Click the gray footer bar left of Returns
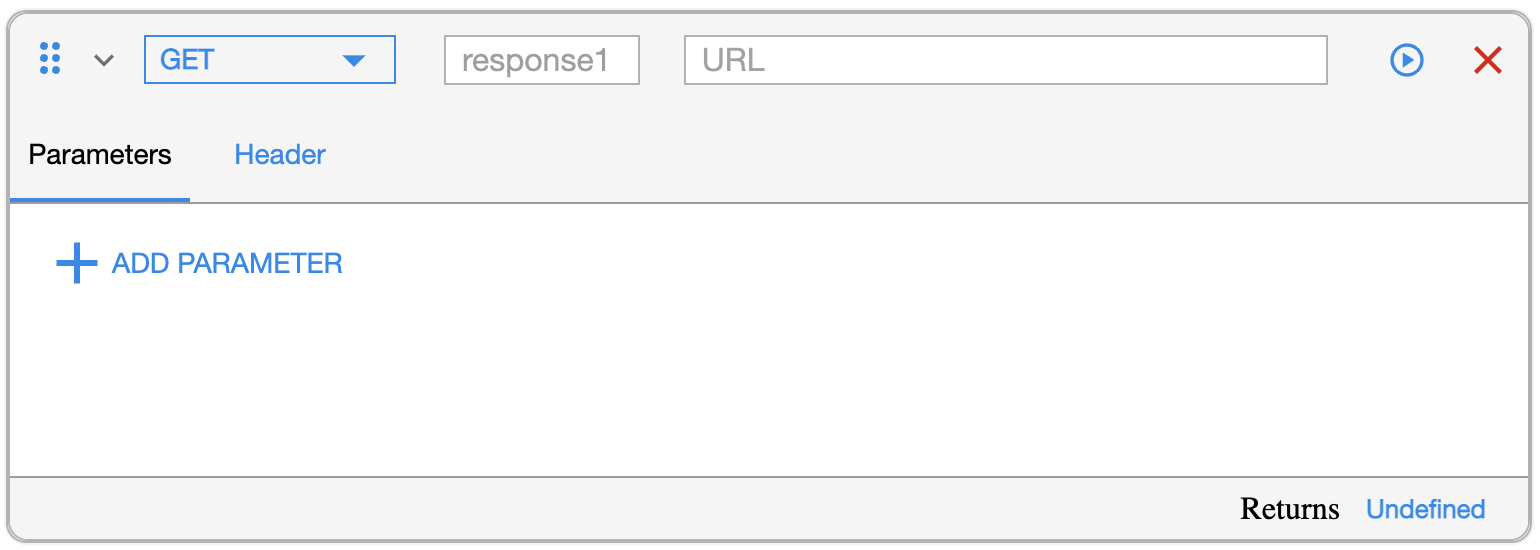1540x550 pixels. click(x=620, y=509)
